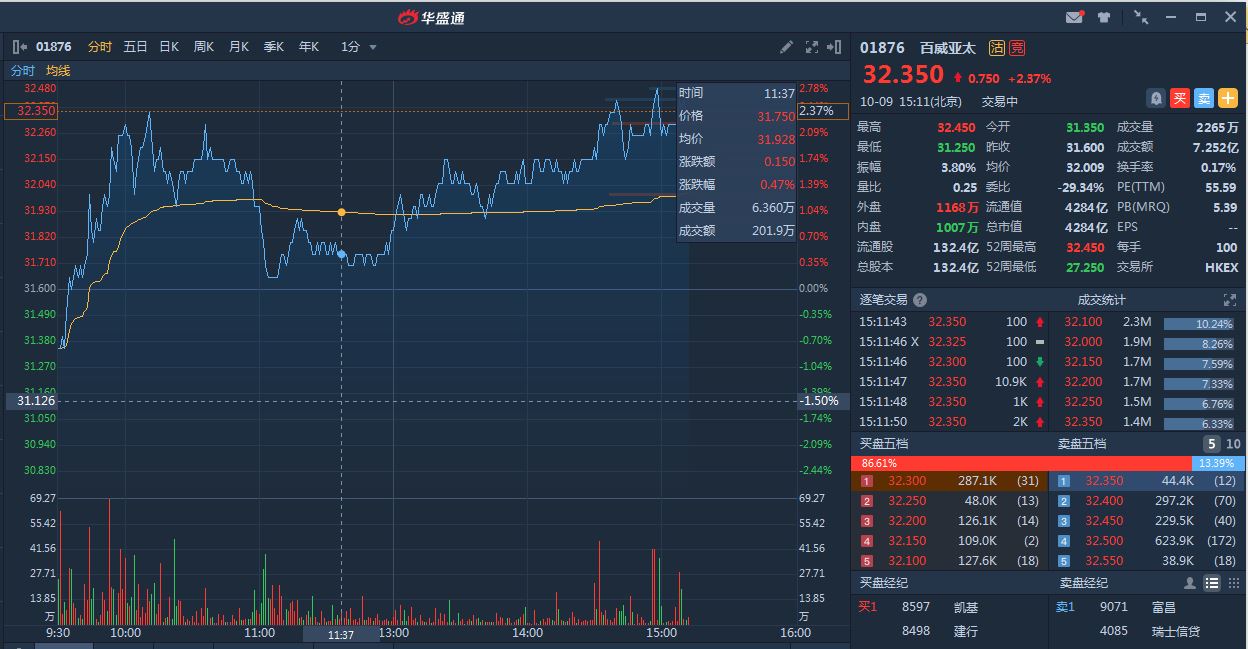Click the pencil drawing tool icon
The image size is (1248, 649).
tap(787, 47)
